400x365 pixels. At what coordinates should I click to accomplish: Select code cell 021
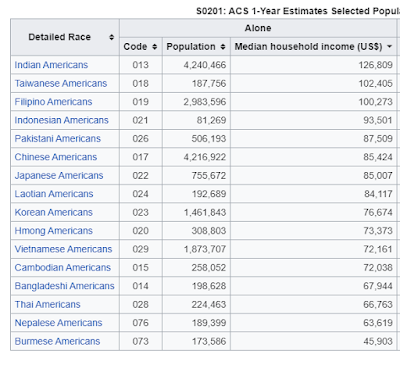(x=140, y=120)
